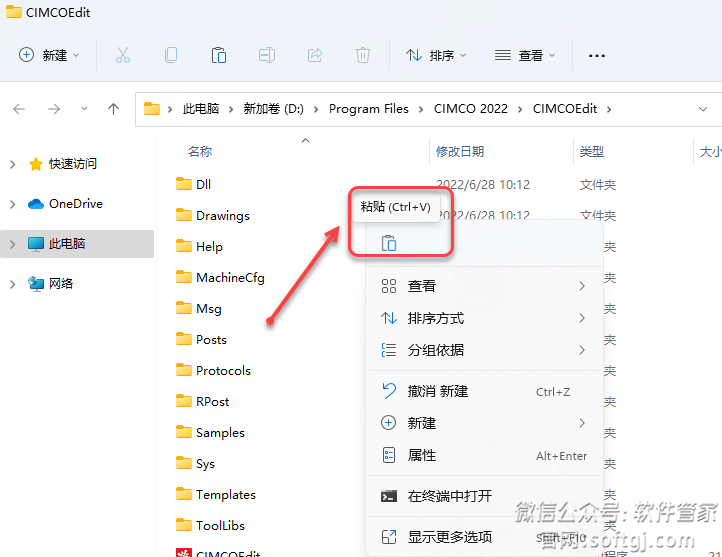Sort by 类型 column header
Screen dimensions: 722x557
point(592,151)
